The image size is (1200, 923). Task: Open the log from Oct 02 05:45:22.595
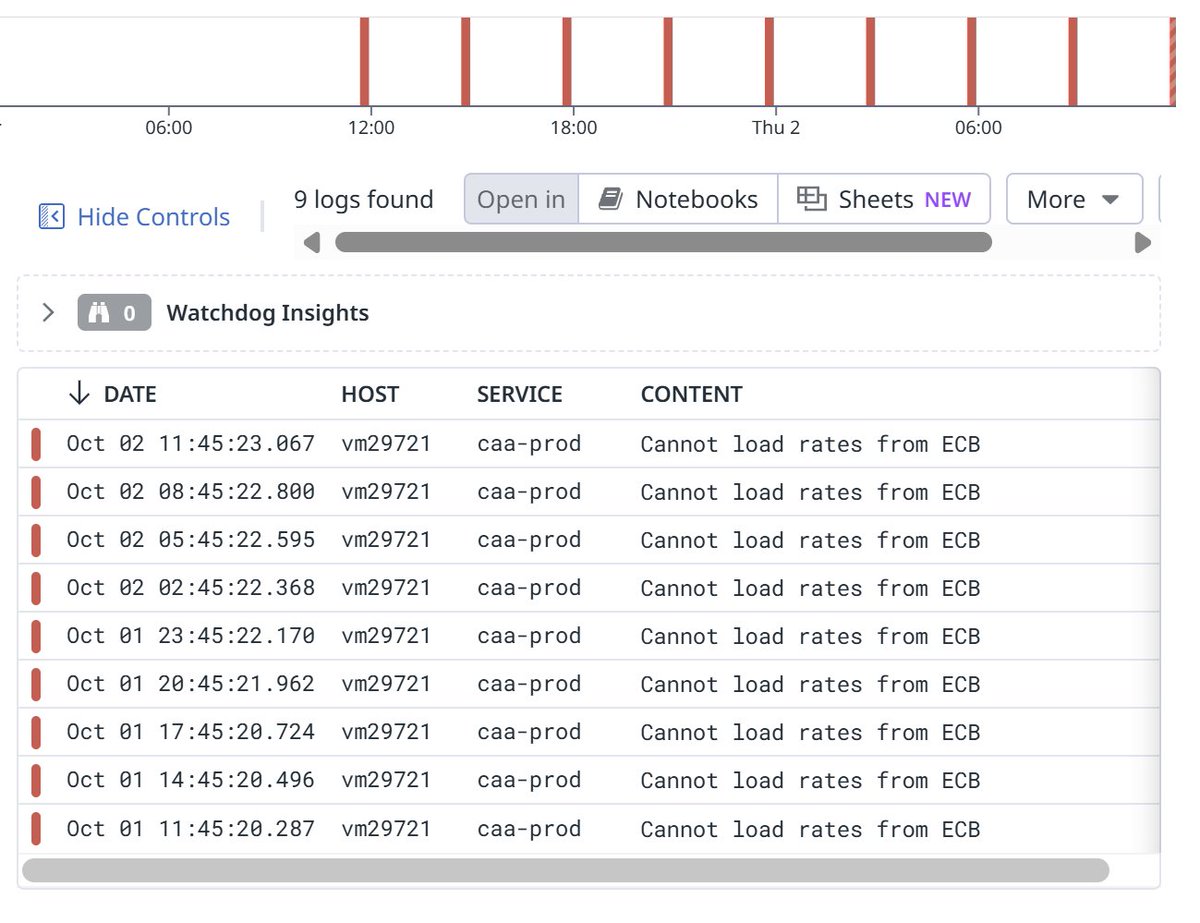(x=589, y=540)
